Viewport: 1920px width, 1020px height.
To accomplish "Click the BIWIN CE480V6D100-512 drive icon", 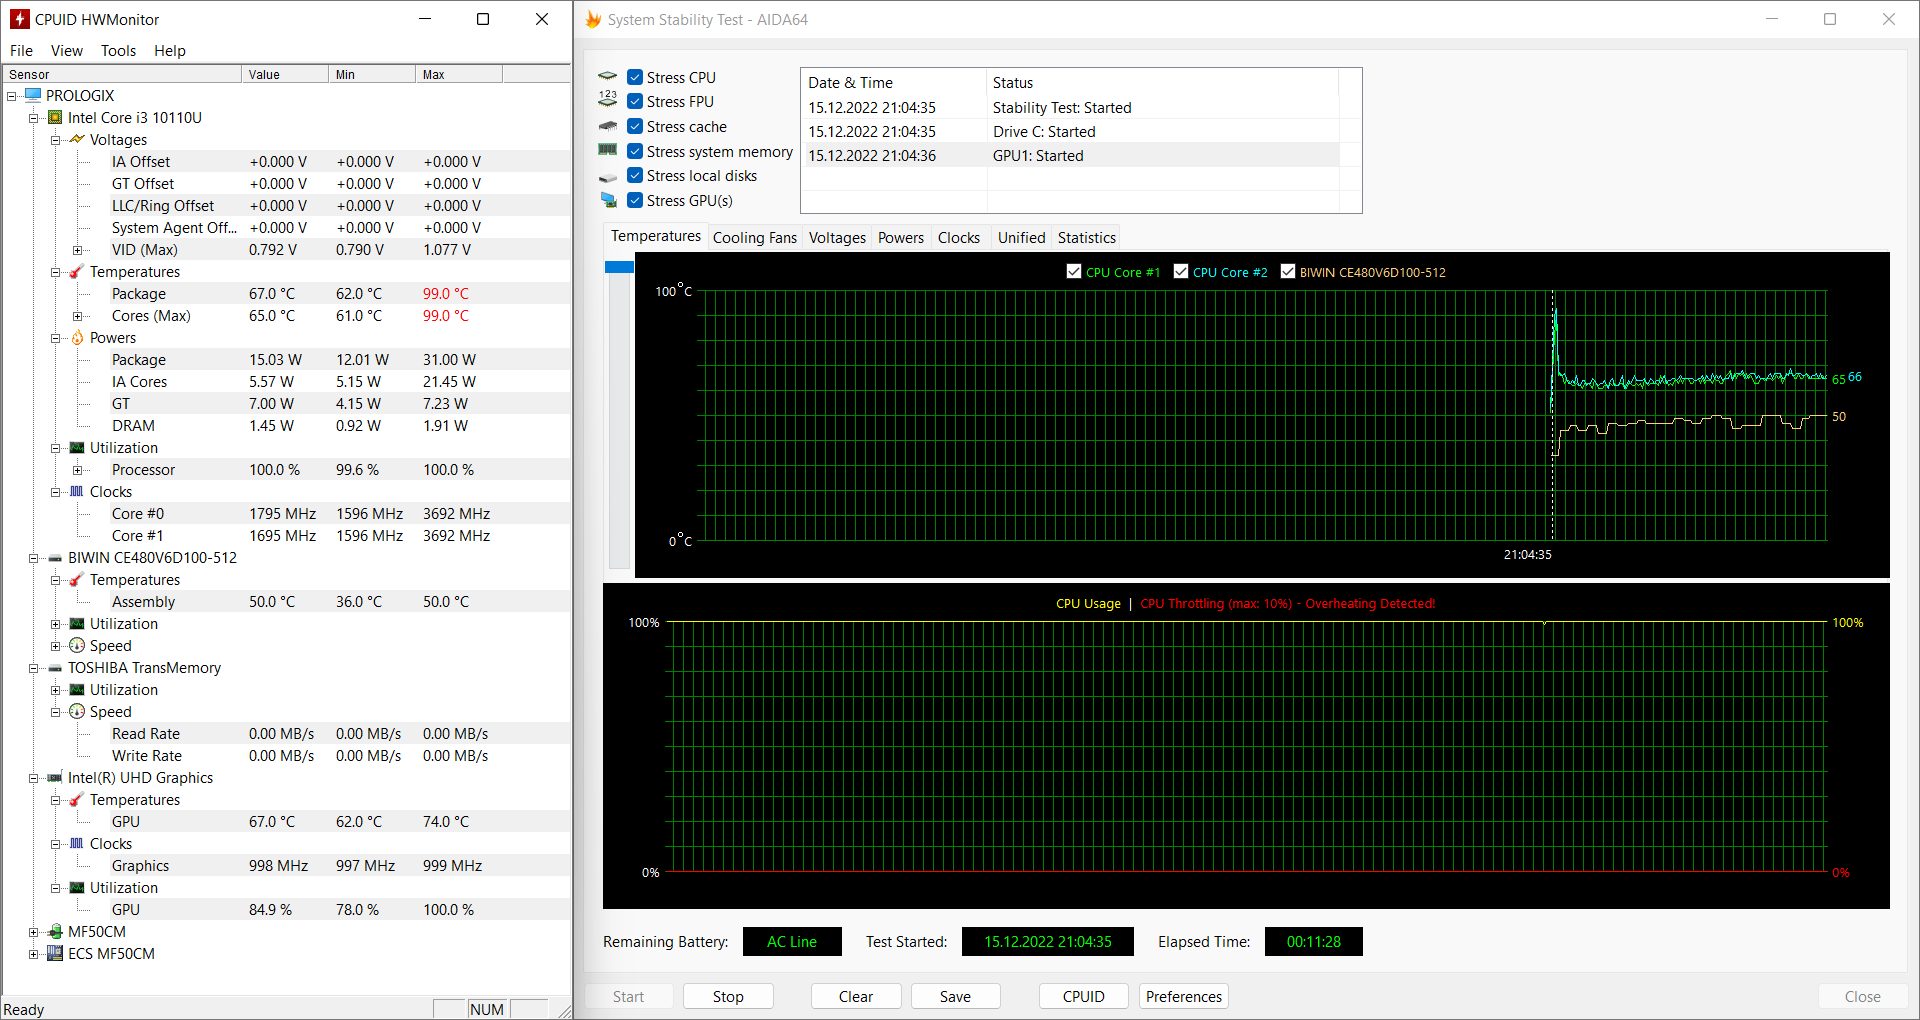I will point(56,558).
